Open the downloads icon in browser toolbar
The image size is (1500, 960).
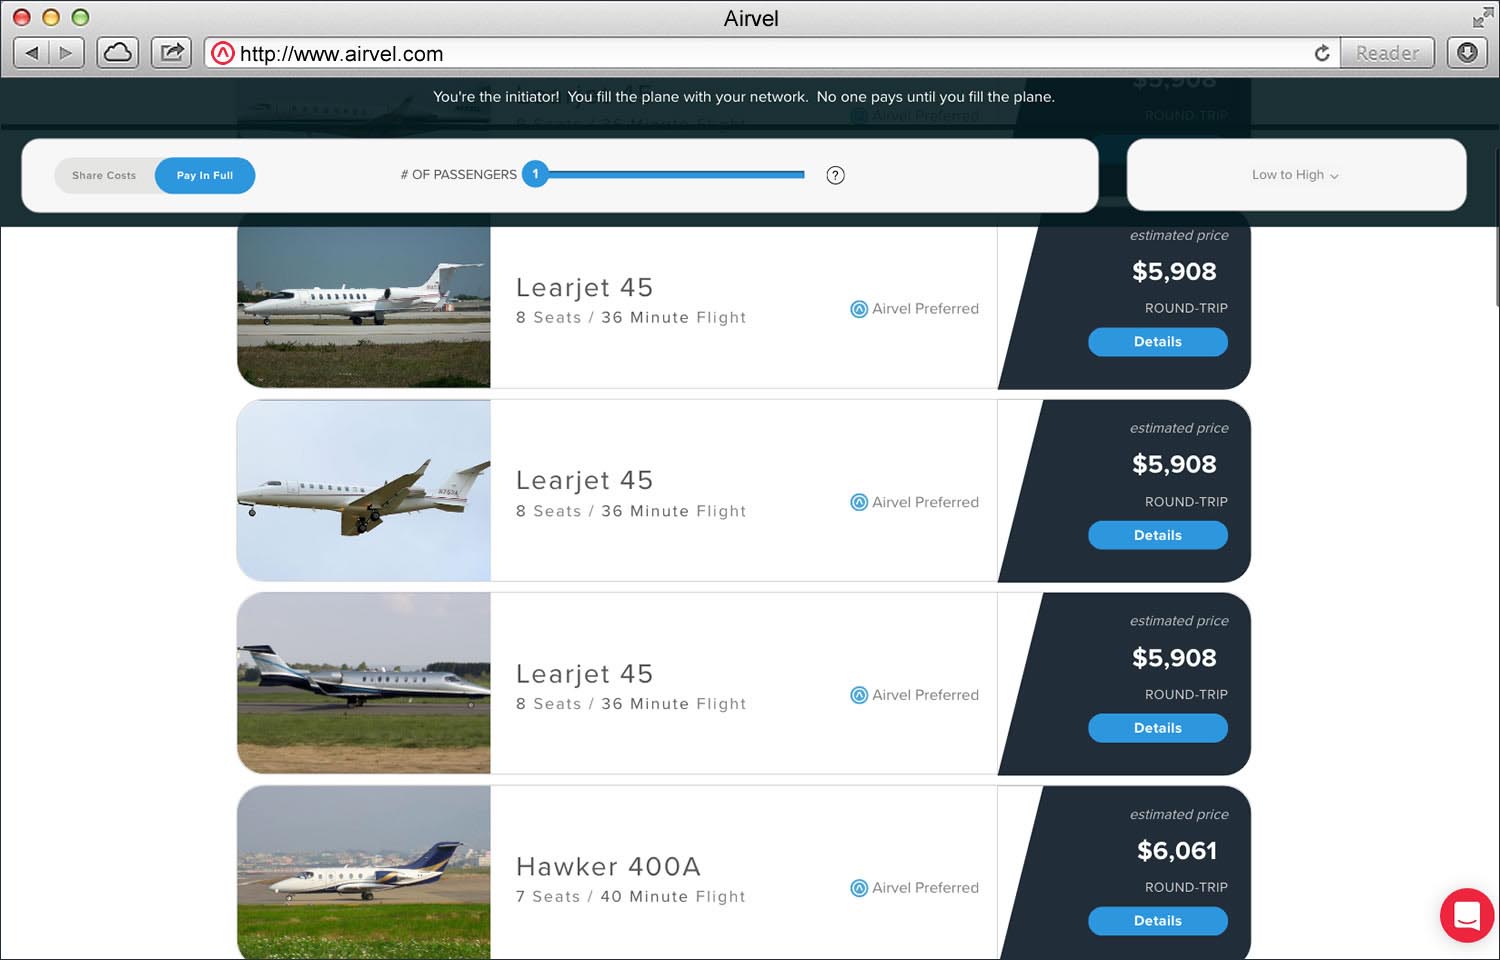click(x=1467, y=53)
